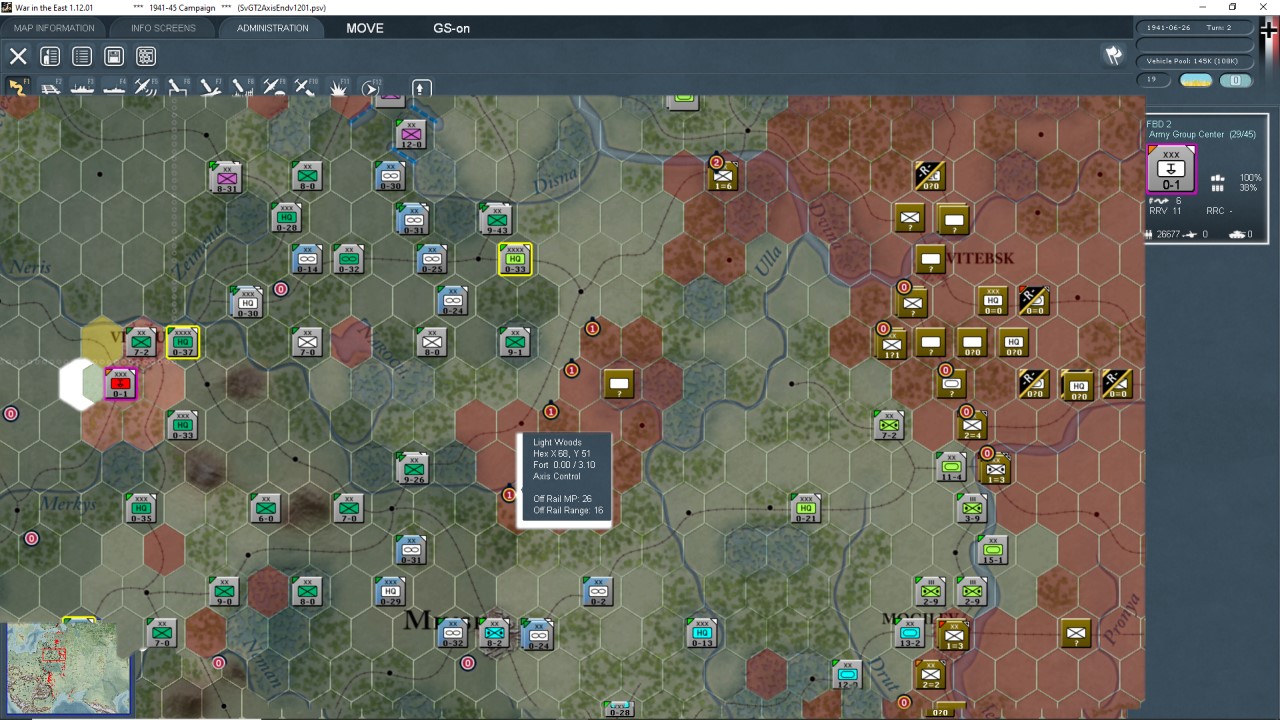Click the FBD 2 unit name in panel
Viewport: 1280px width, 720px height.
coord(1158,124)
